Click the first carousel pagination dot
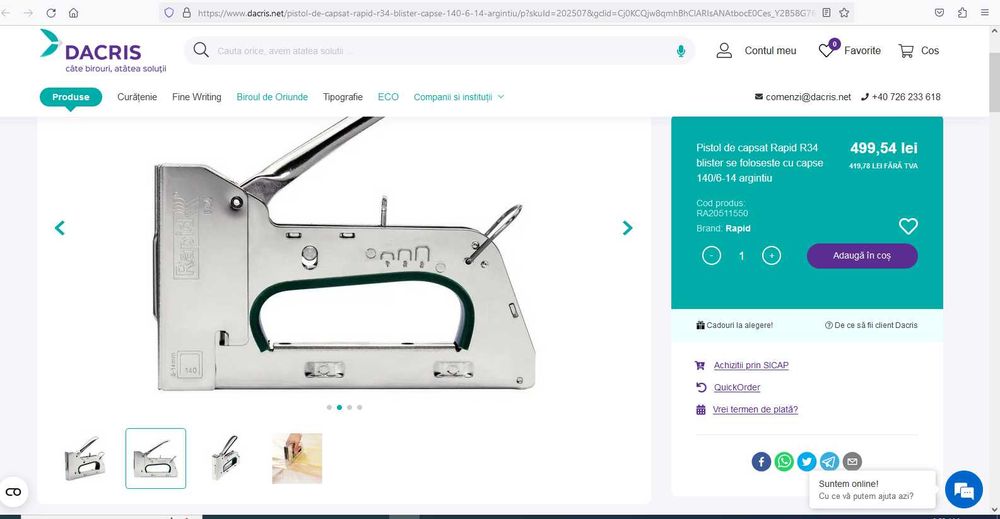Screen dimensions: 1000x519 click(x=329, y=407)
